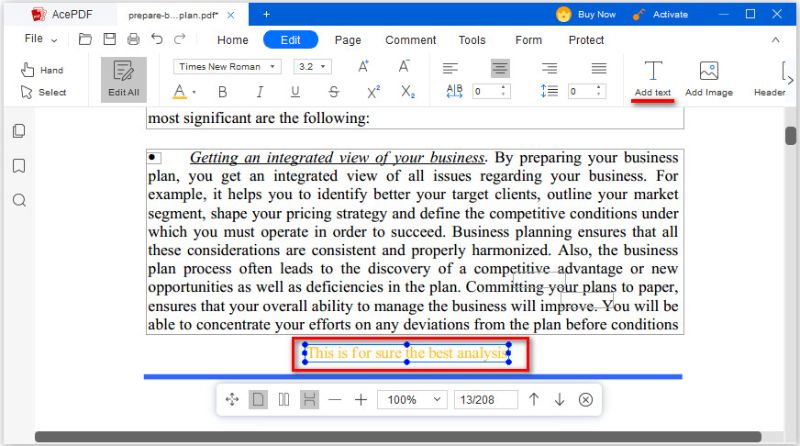The width and height of the screenshot is (800, 446).
Task: Close the prepare-b...plan.pdf tab
Action: [x=231, y=15]
